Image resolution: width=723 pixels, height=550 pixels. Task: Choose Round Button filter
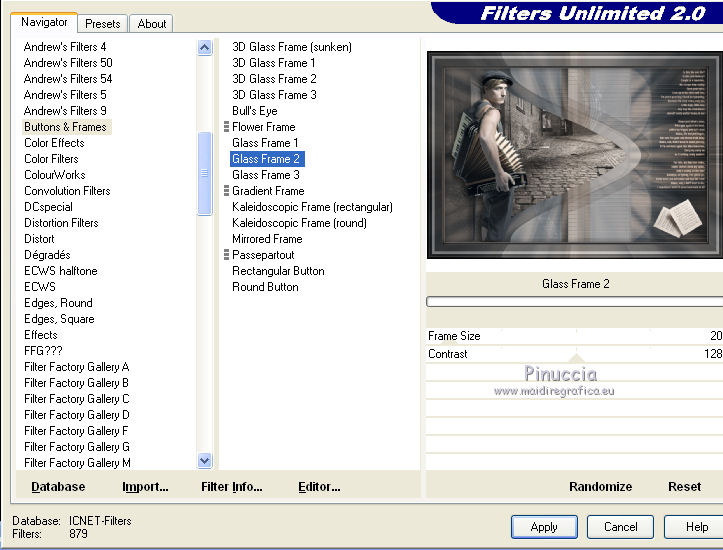(266, 287)
